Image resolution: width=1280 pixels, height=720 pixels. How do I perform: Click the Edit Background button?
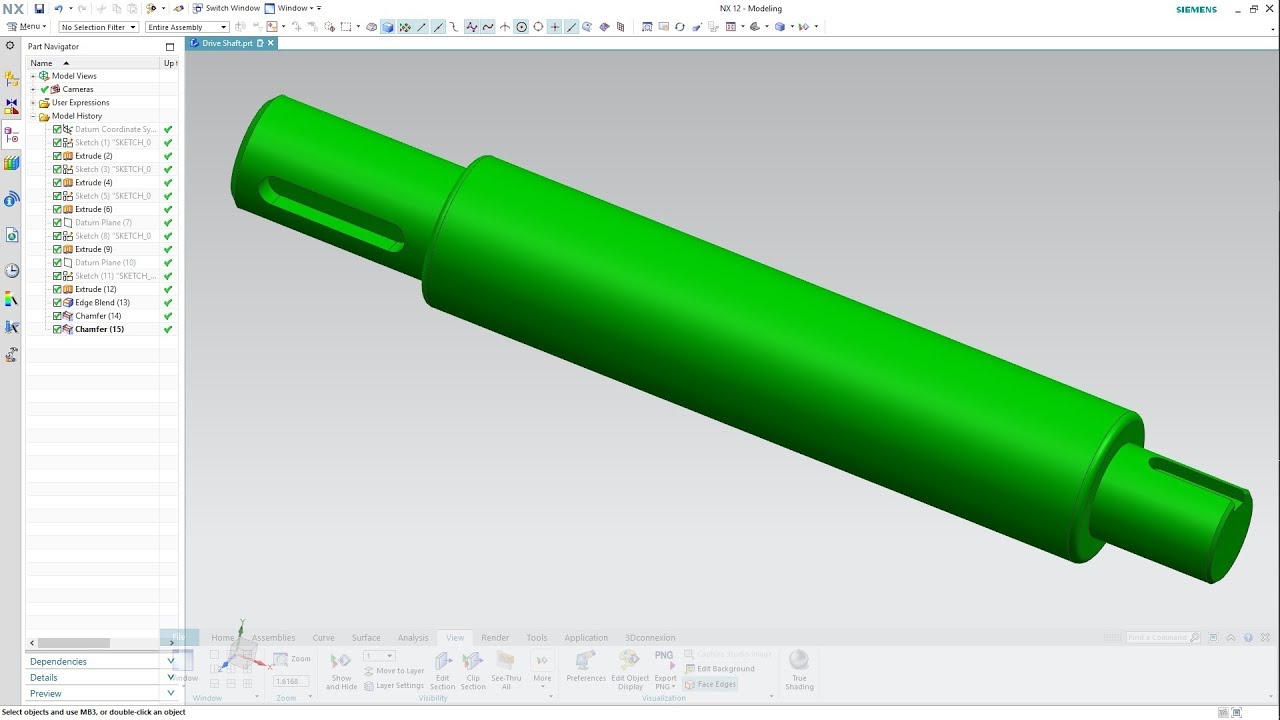coord(720,669)
